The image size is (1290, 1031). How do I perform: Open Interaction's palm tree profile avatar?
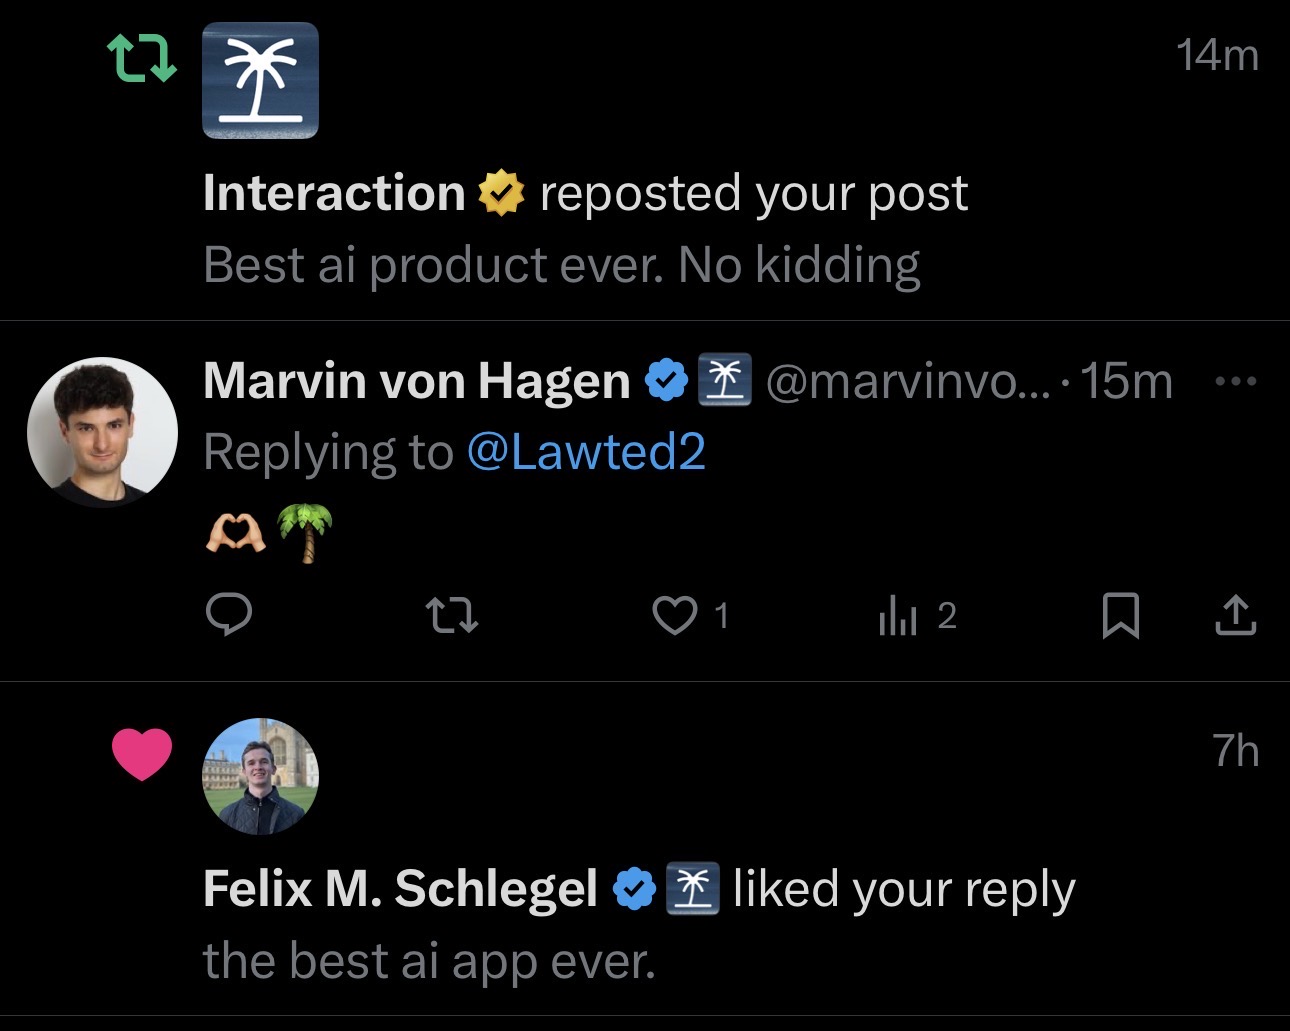[x=260, y=80]
